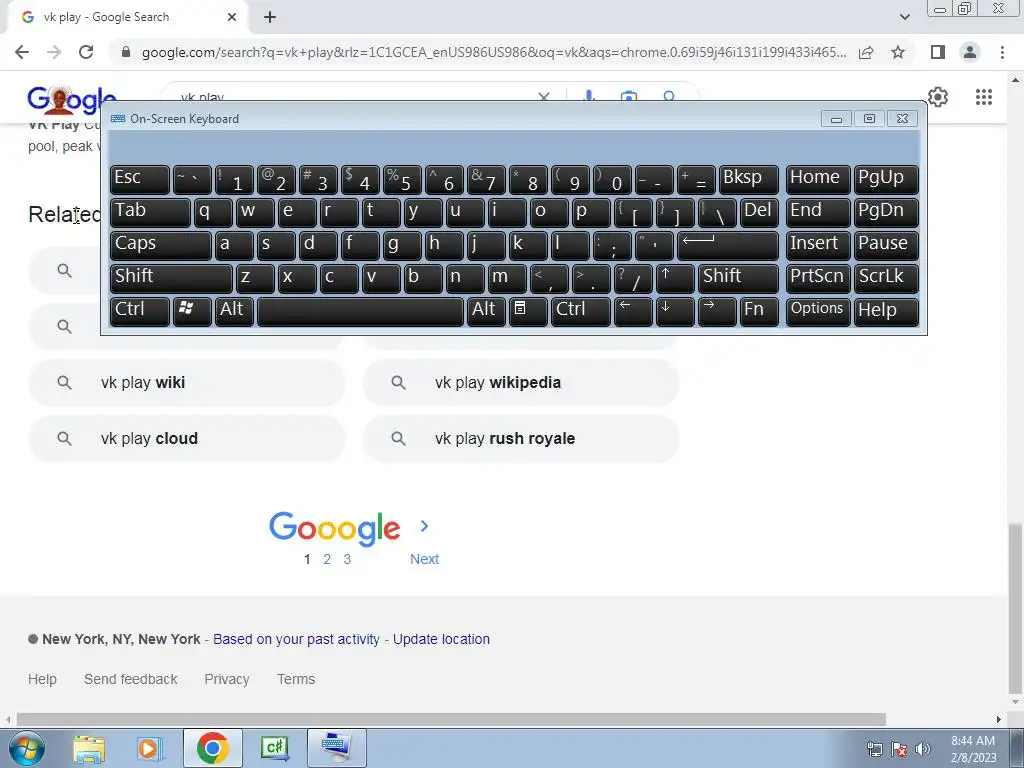Toggle the Fn key on keyboard
The width and height of the screenshot is (1024, 768).
tap(760, 311)
